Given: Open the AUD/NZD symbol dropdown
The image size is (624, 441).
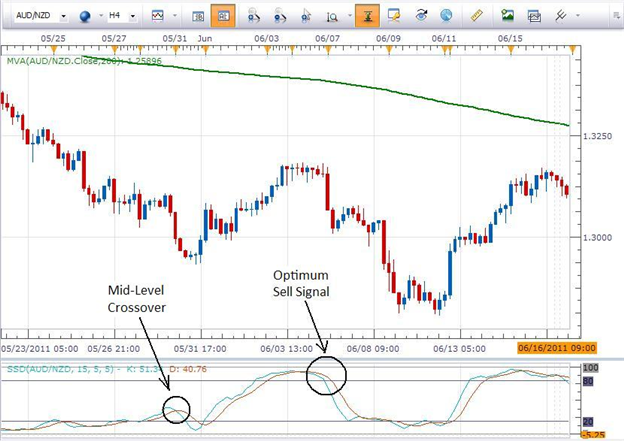Looking at the screenshot, I should pos(63,16).
